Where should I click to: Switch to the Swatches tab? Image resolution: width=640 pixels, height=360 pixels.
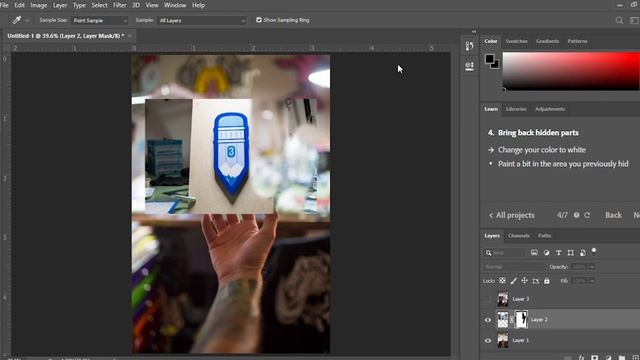[516, 41]
